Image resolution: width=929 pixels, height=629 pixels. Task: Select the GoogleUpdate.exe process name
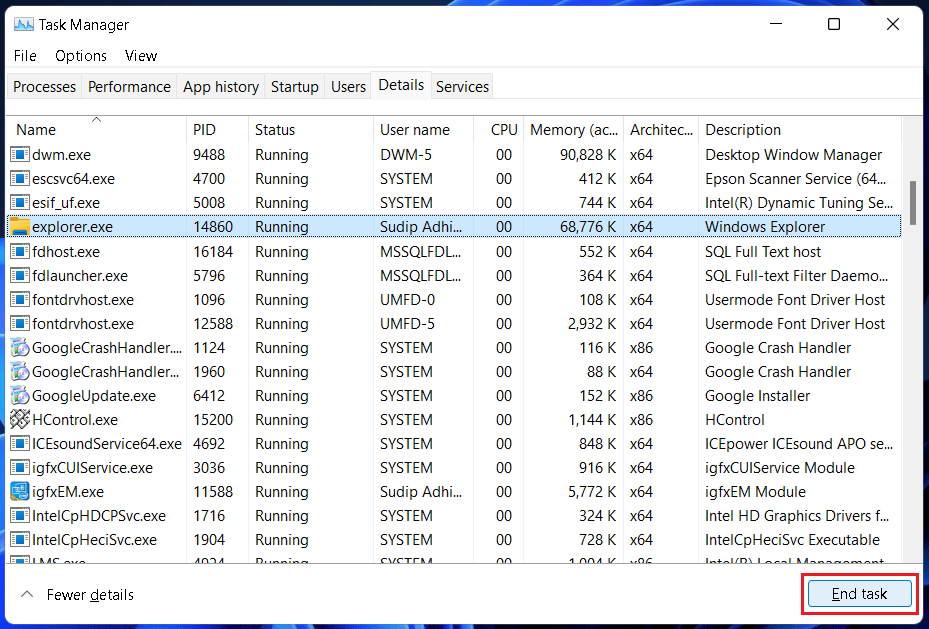click(x=94, y=396)
